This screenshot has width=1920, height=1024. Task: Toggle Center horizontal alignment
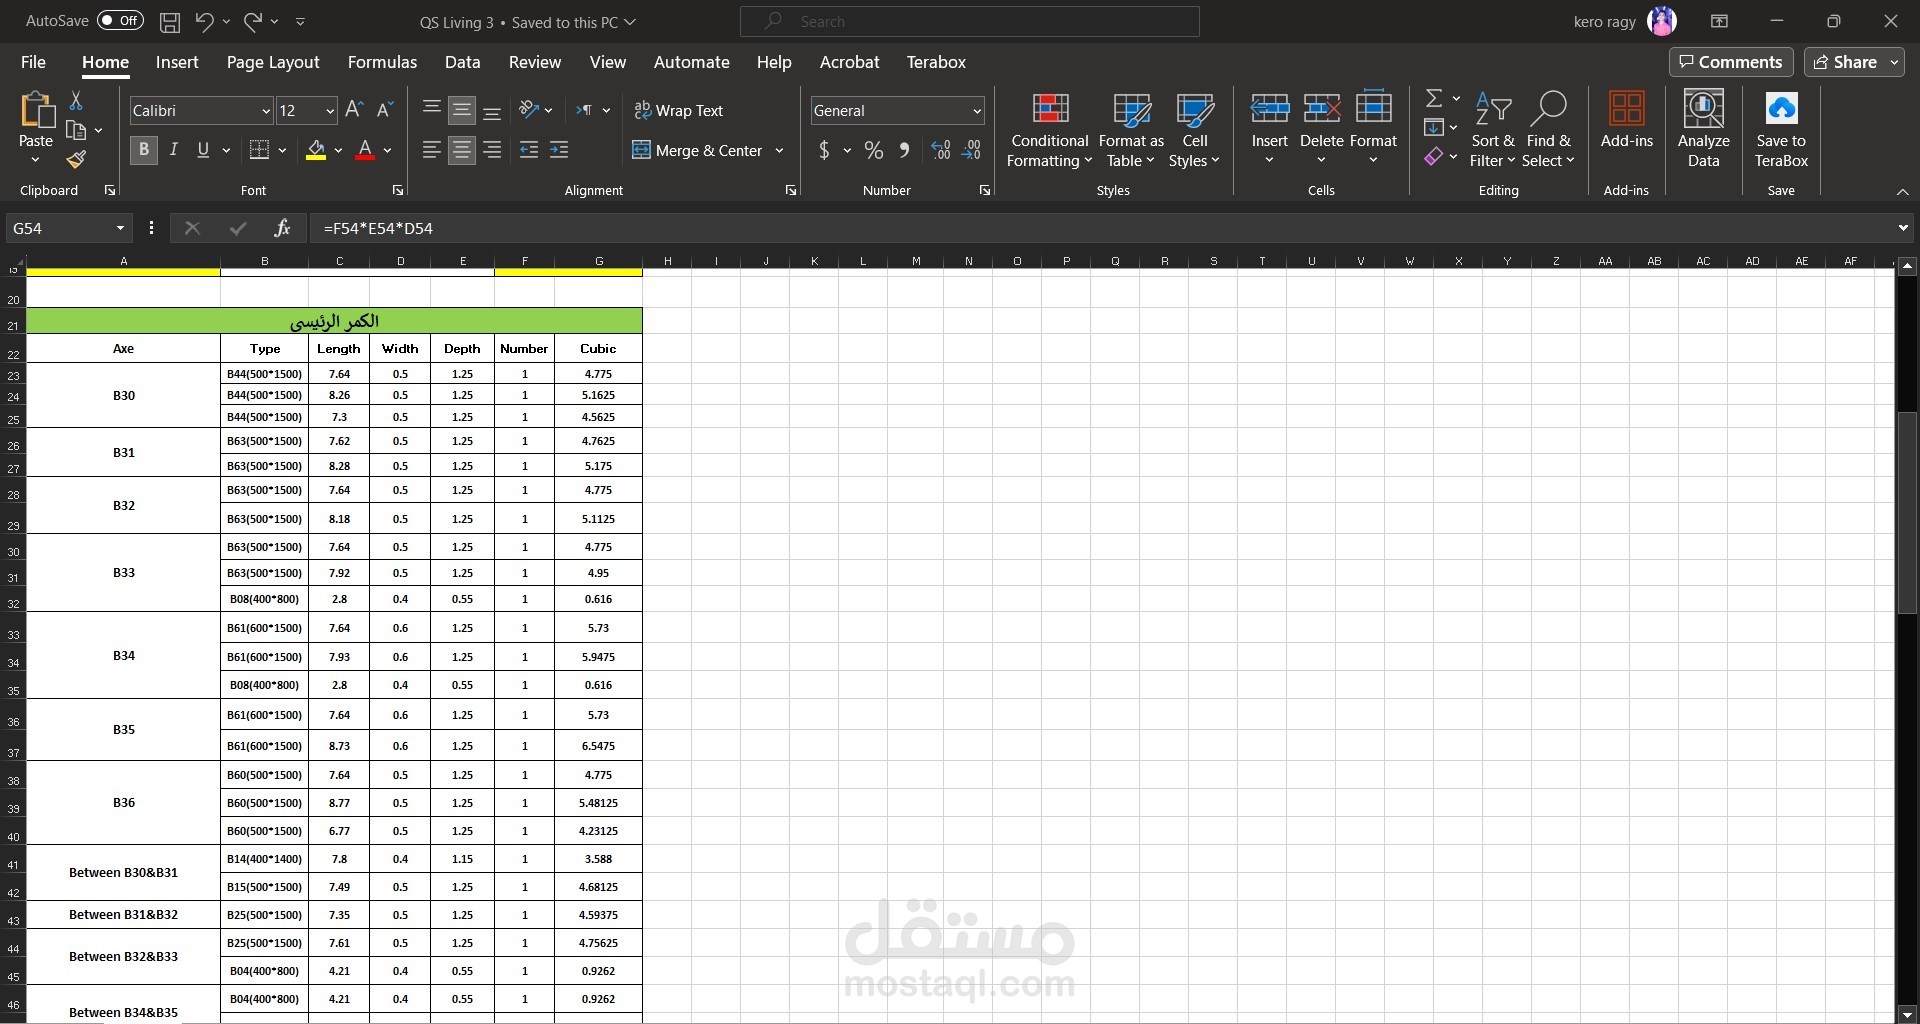462,150
